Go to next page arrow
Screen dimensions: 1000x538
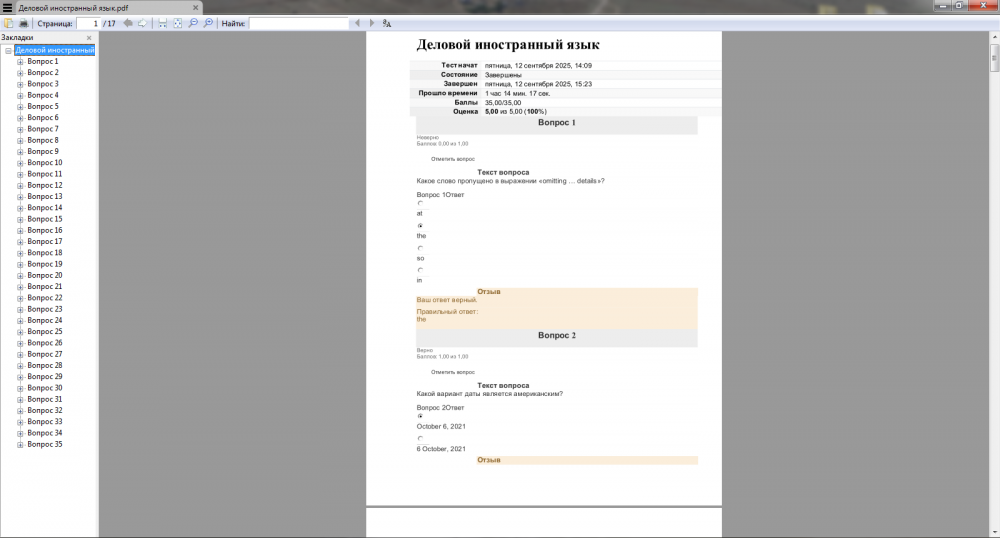click(x=142, y=24)
